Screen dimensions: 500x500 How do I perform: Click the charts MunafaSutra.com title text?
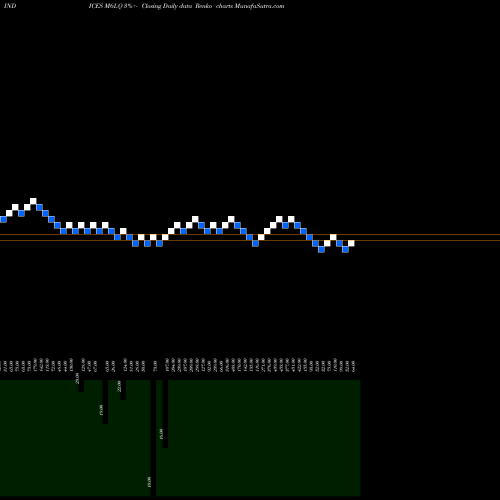(250, 6)
